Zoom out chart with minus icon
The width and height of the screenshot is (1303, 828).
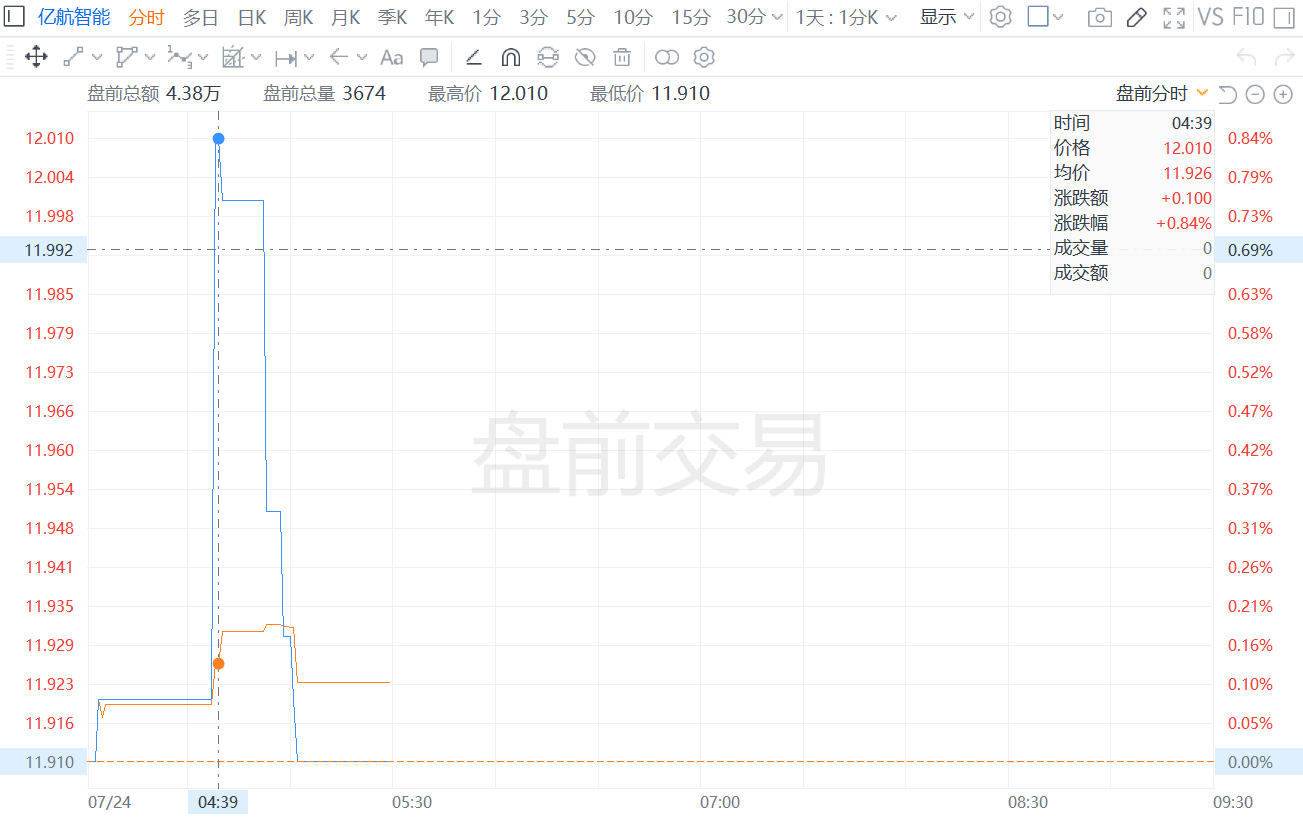click(1255, 94)
